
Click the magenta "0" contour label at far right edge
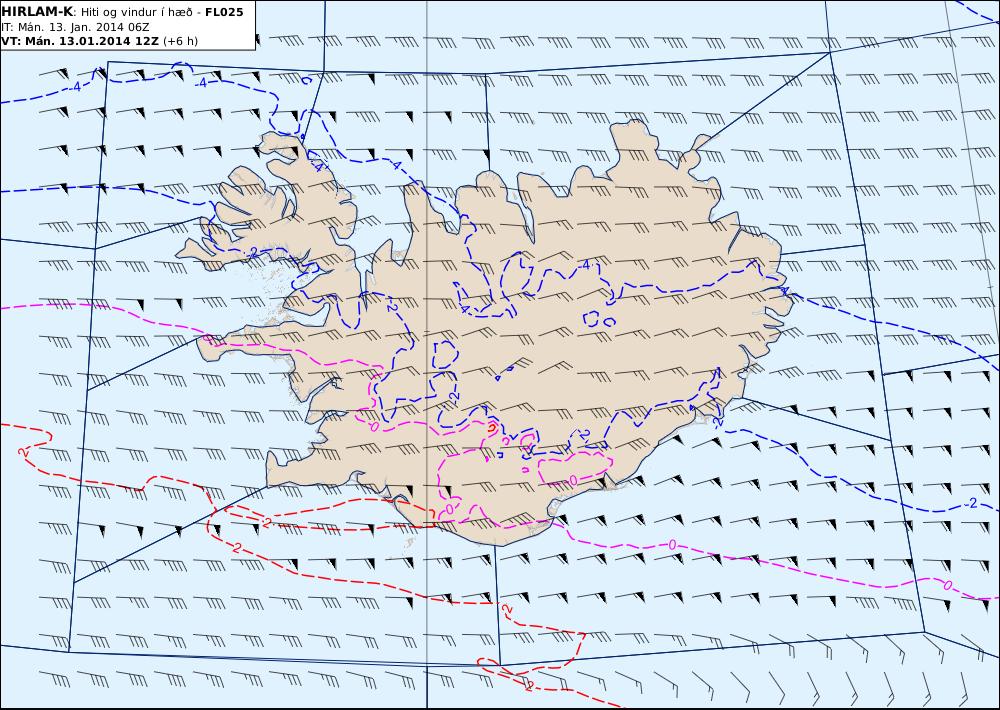pos(947,585)
